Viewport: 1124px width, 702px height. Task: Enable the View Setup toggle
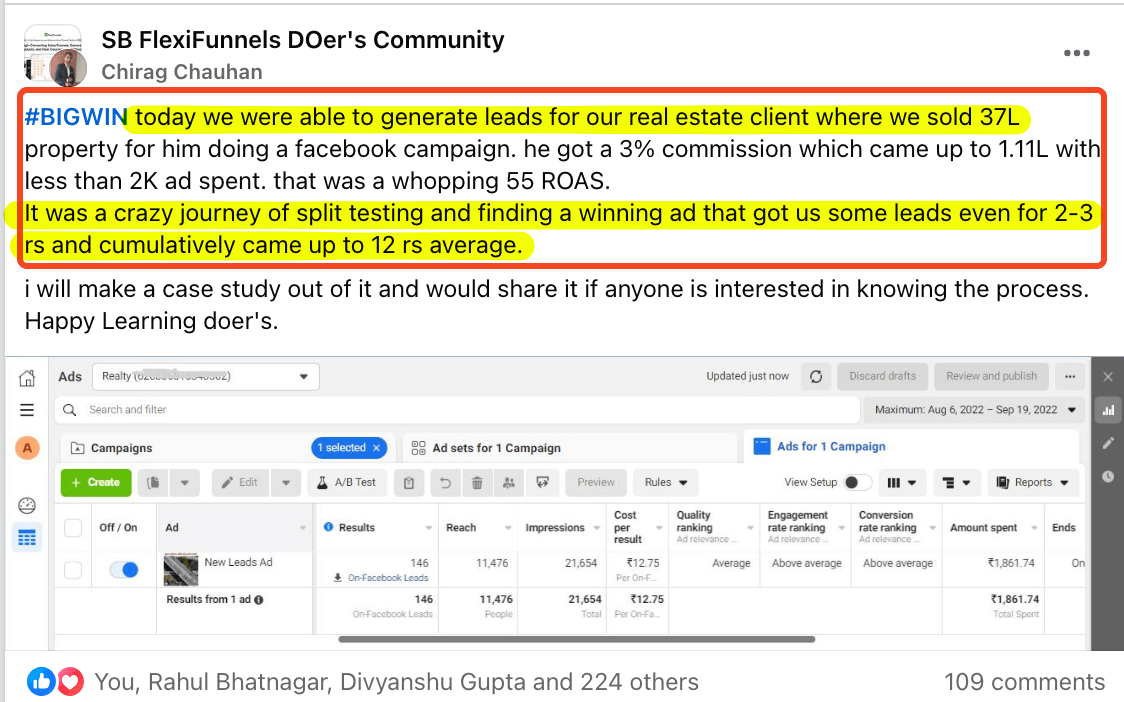point(857,482)
